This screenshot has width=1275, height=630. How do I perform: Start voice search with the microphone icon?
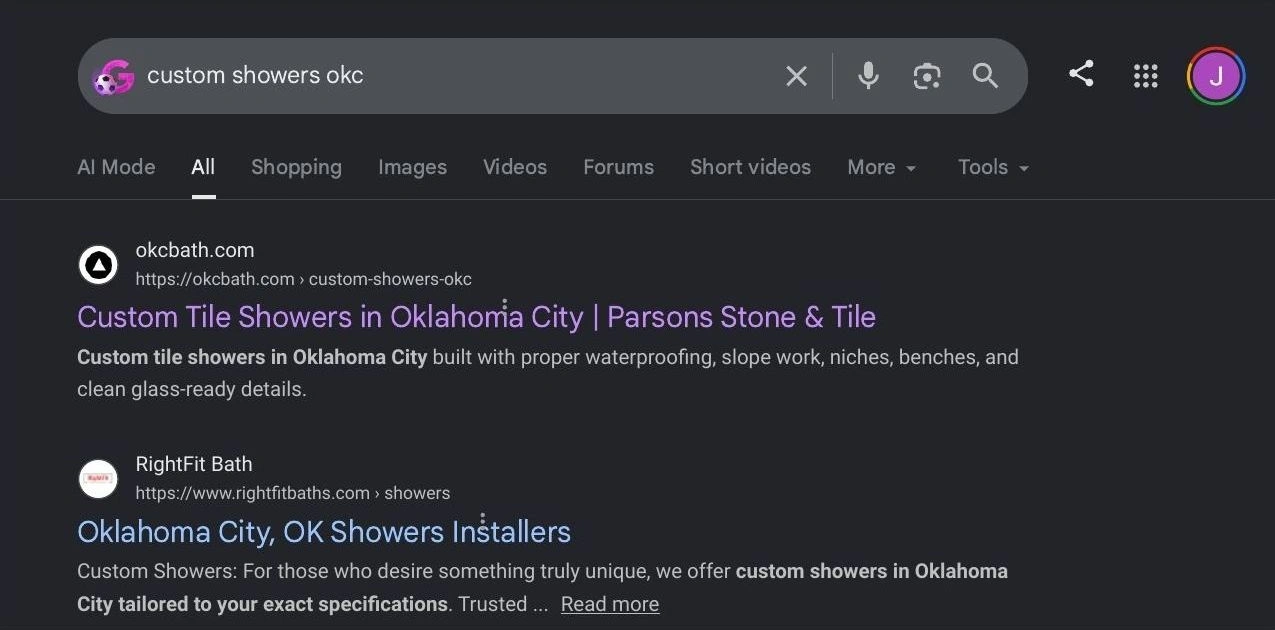[x=868, y=76]
